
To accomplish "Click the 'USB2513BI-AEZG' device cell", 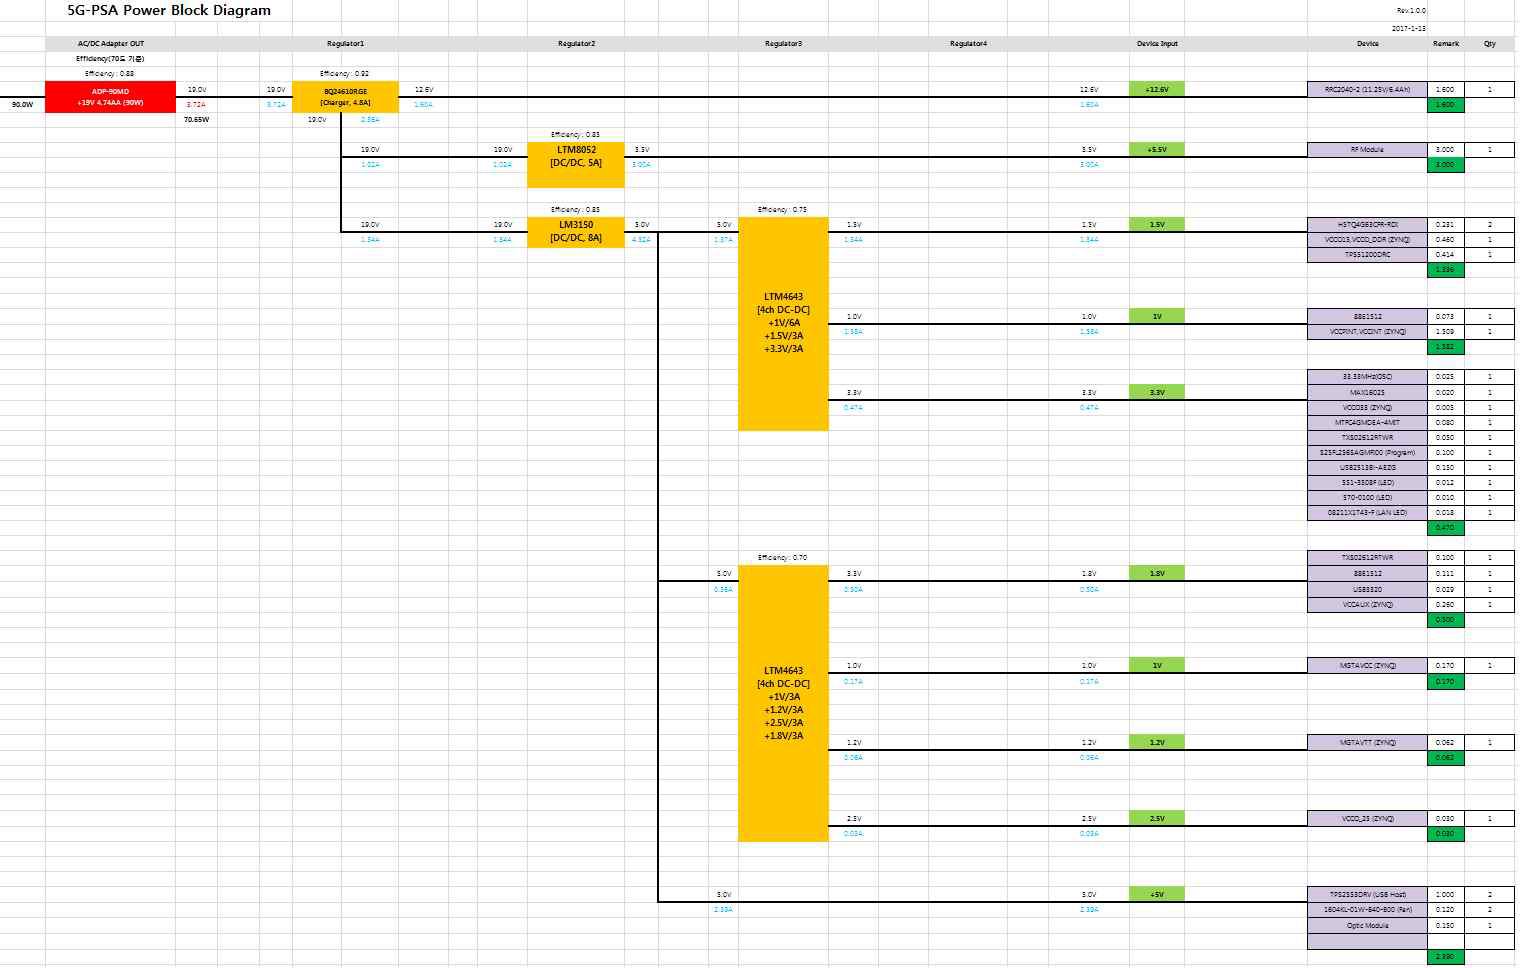I will point(1367,467).
